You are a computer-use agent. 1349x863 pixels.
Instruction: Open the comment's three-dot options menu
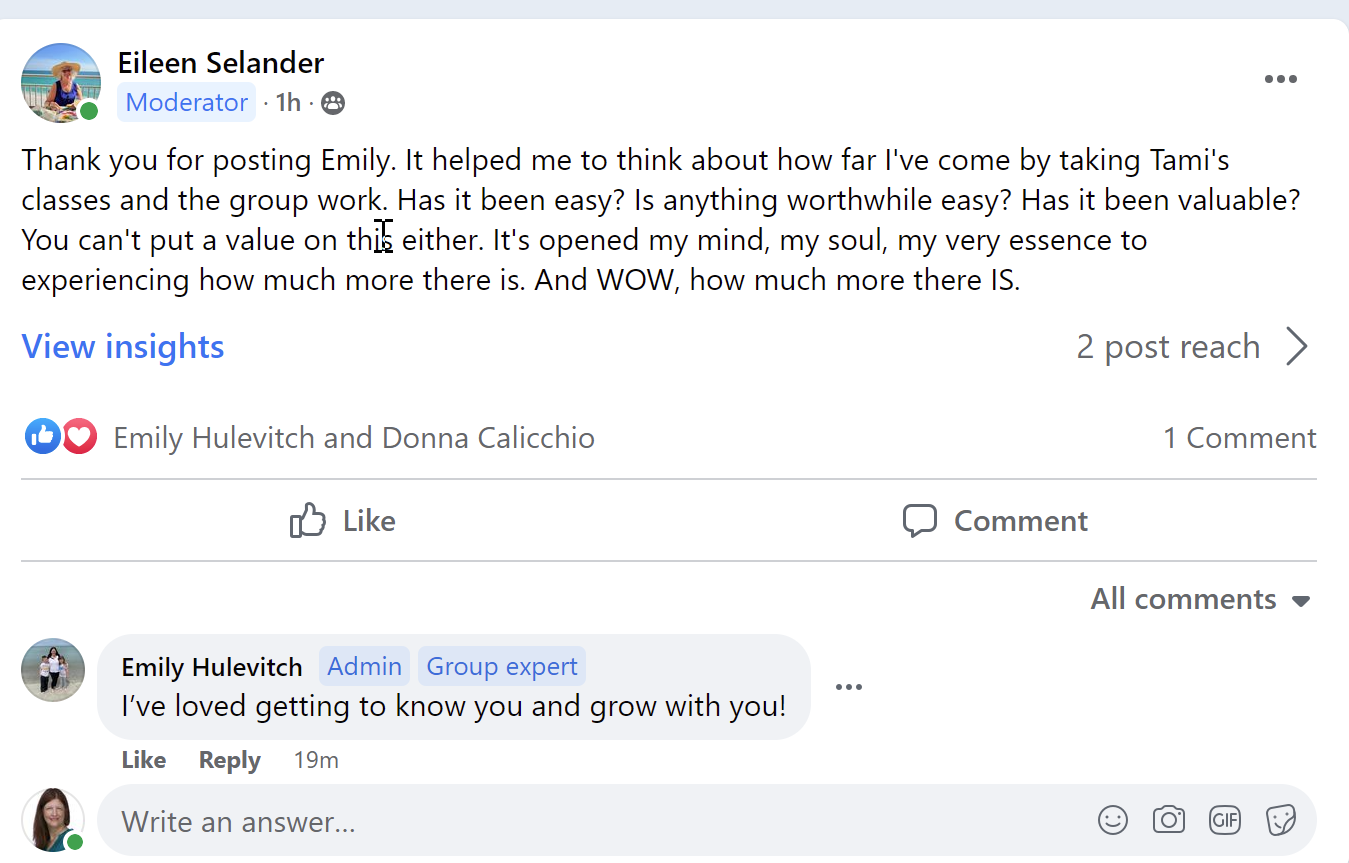[848, 687]
